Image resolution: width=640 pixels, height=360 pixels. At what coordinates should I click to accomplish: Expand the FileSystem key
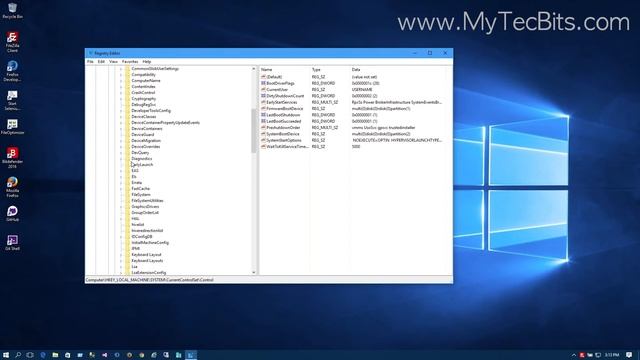(121, 195)
